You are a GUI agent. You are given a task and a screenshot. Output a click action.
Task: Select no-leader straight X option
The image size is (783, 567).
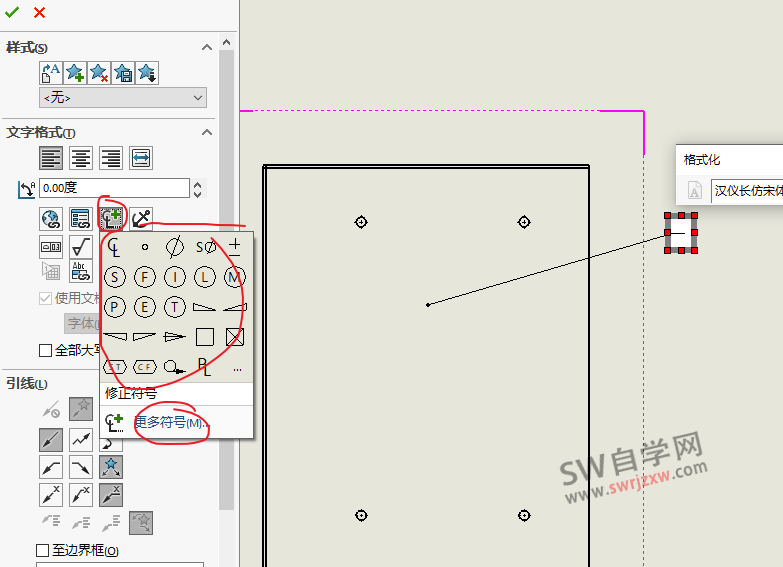51,495
